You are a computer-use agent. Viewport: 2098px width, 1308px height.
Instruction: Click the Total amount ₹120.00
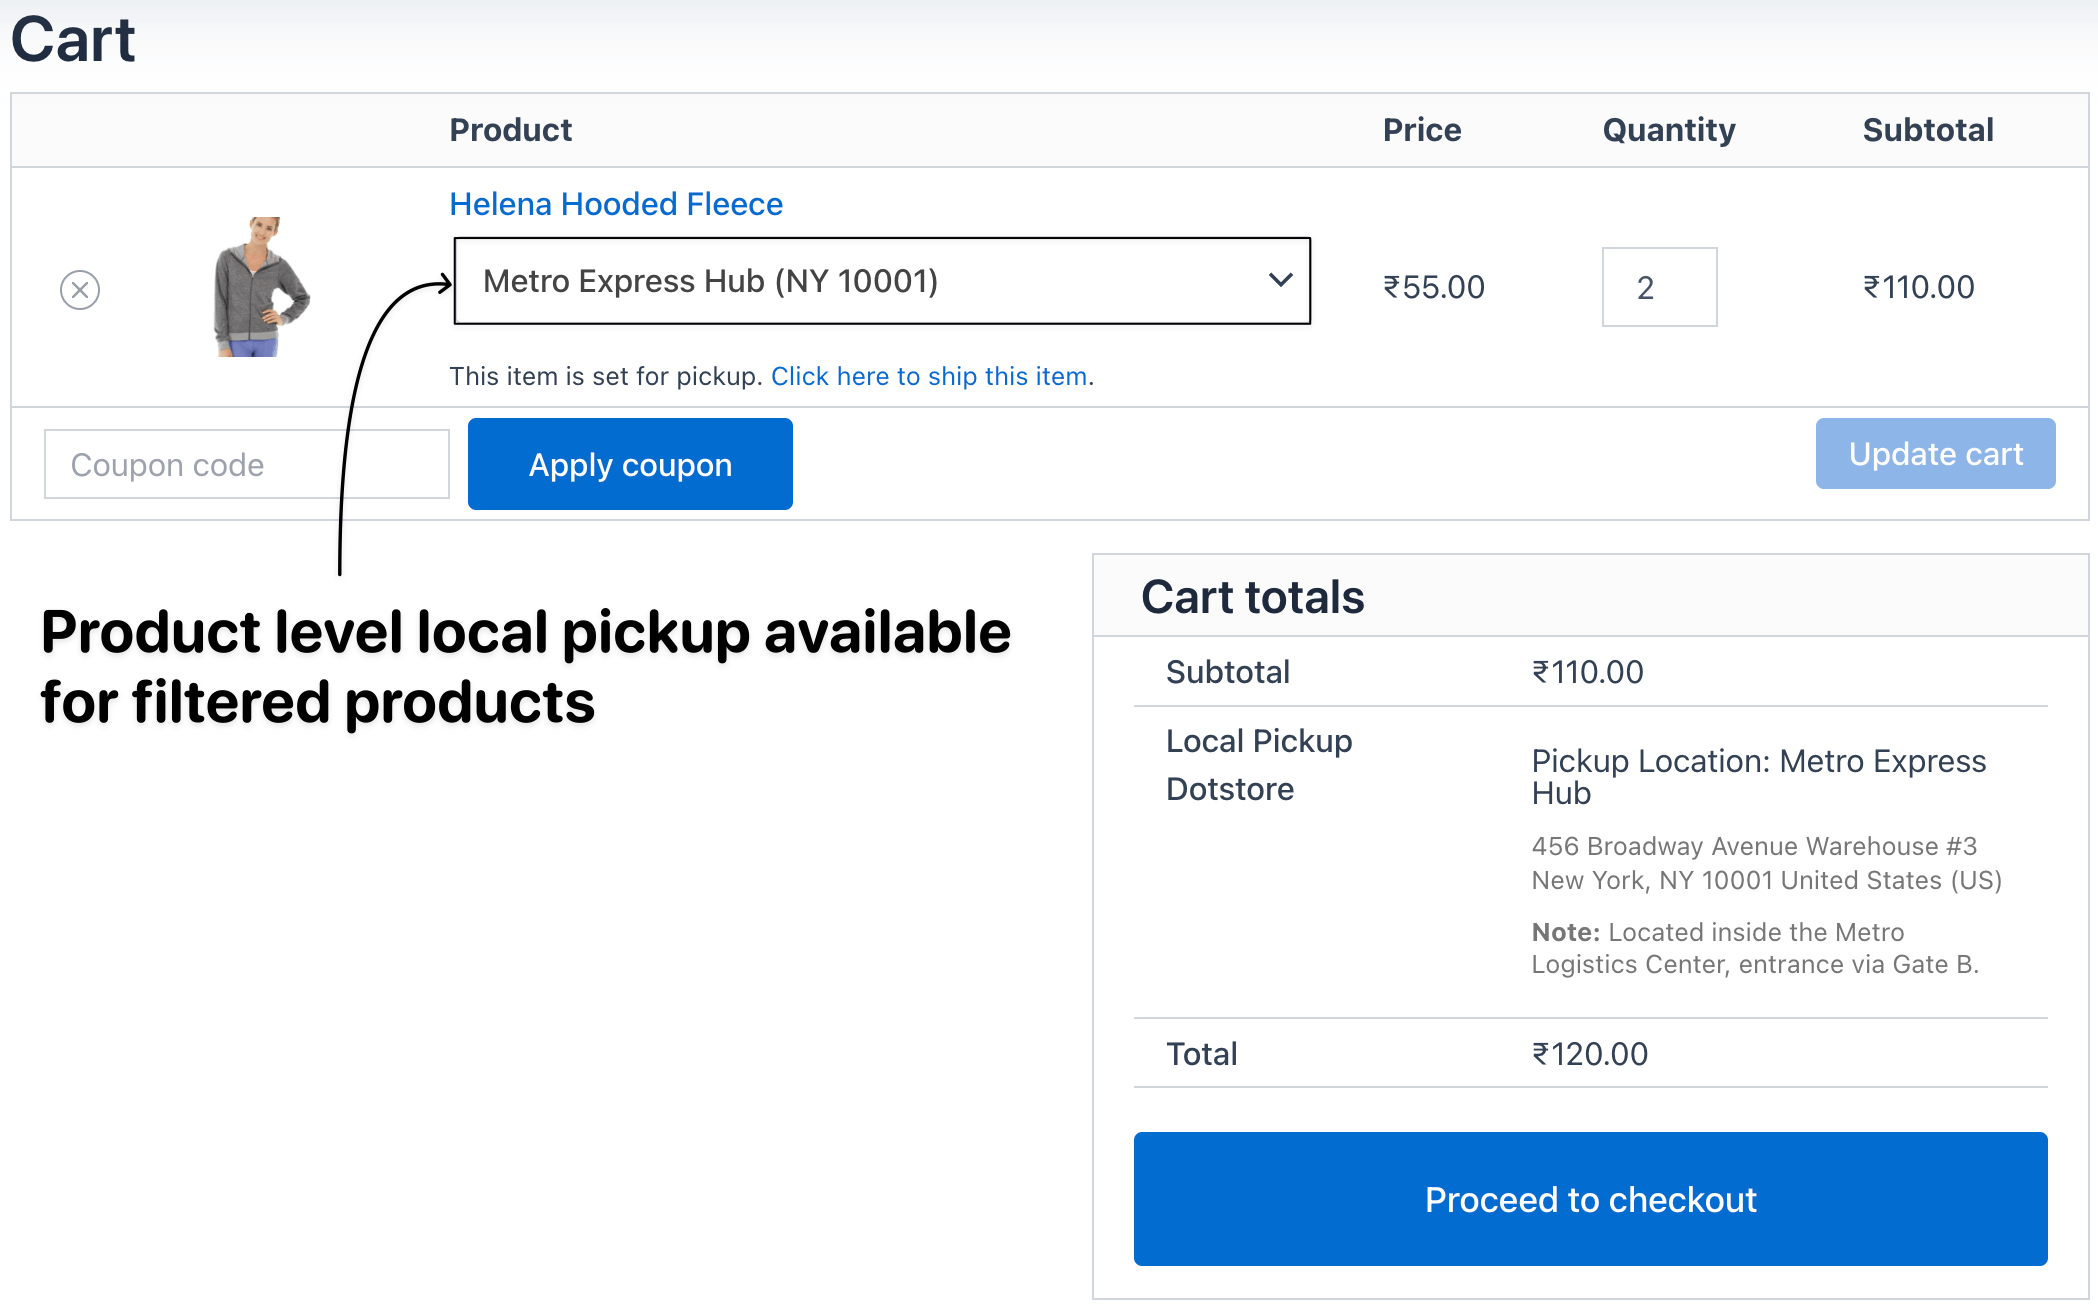pos(1588,1053)
